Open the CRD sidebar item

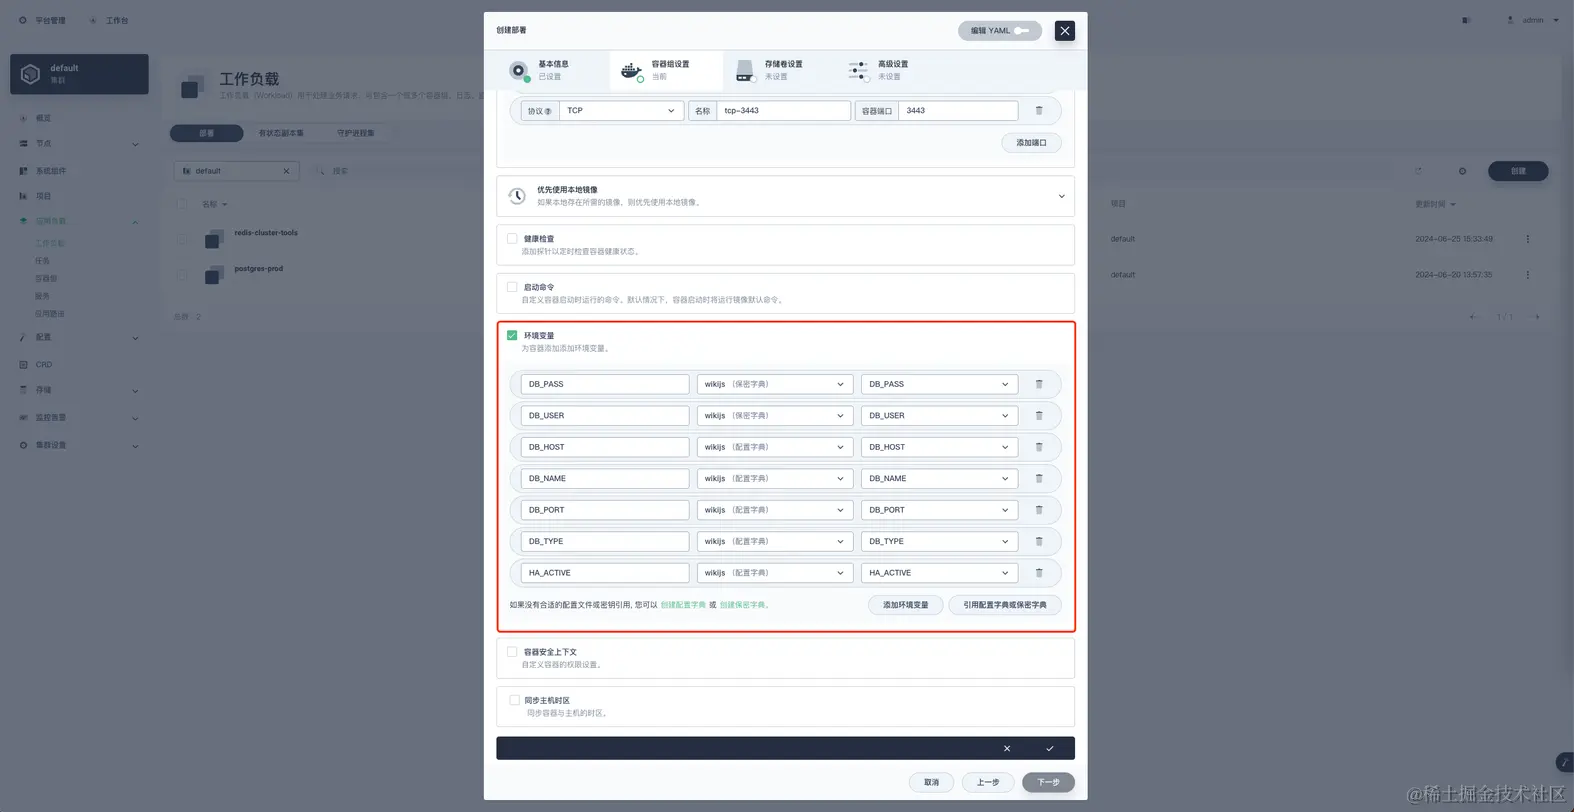pyautogui.click(x=43, y=365)
